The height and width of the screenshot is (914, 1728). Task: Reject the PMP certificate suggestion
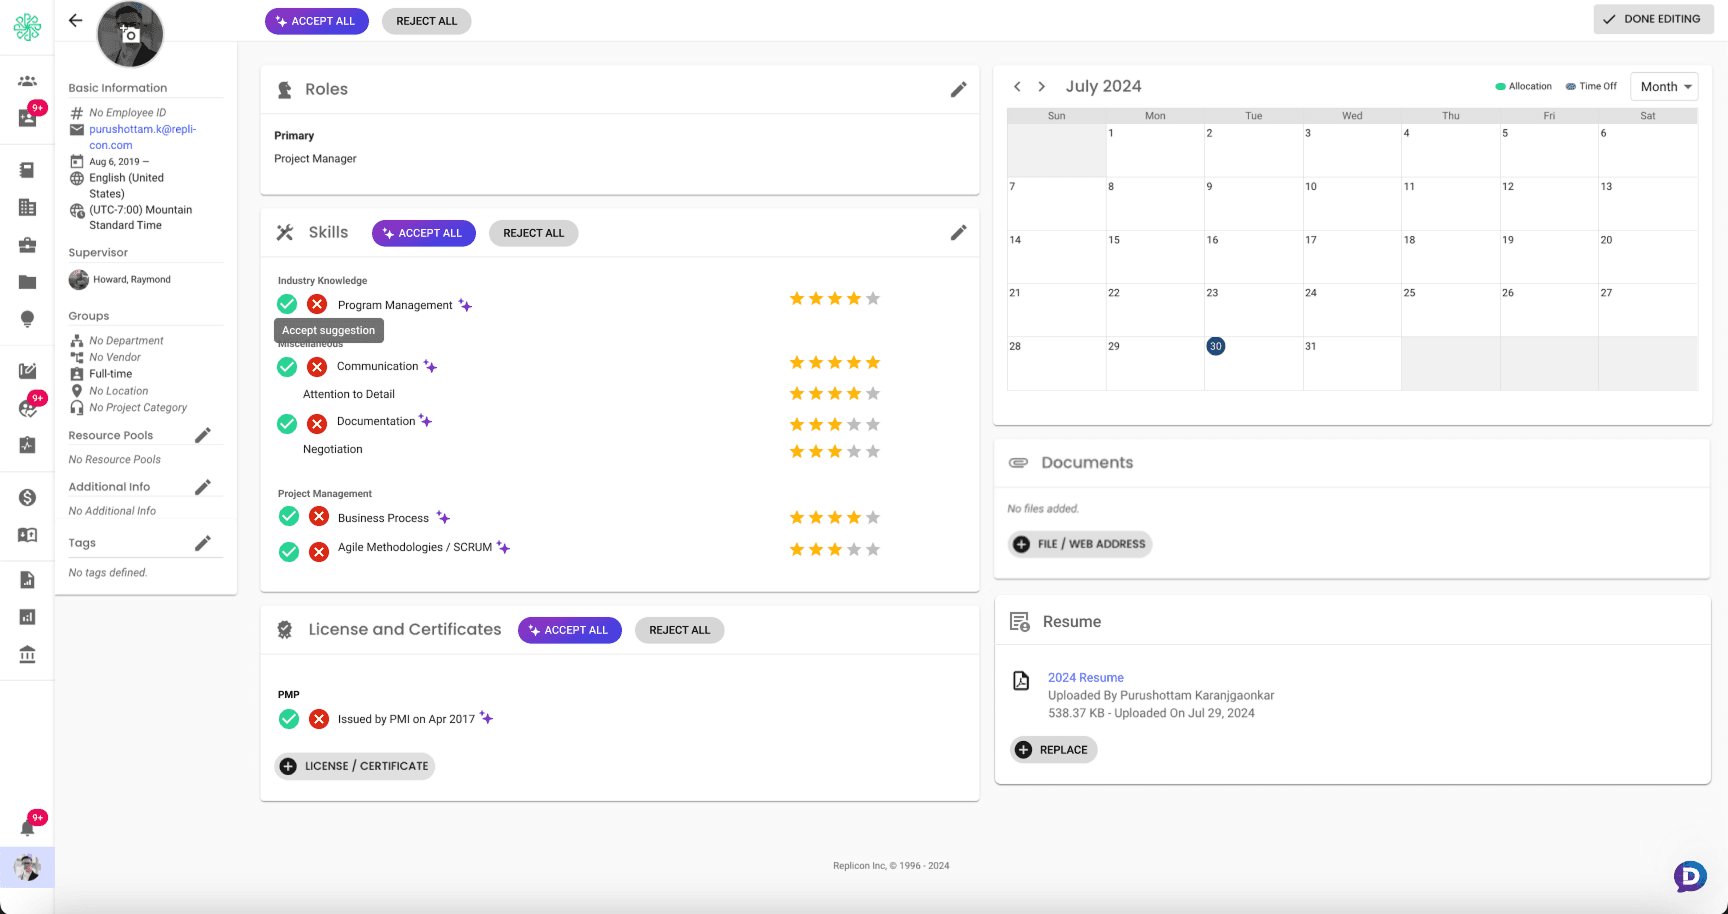tap(319, 719)
